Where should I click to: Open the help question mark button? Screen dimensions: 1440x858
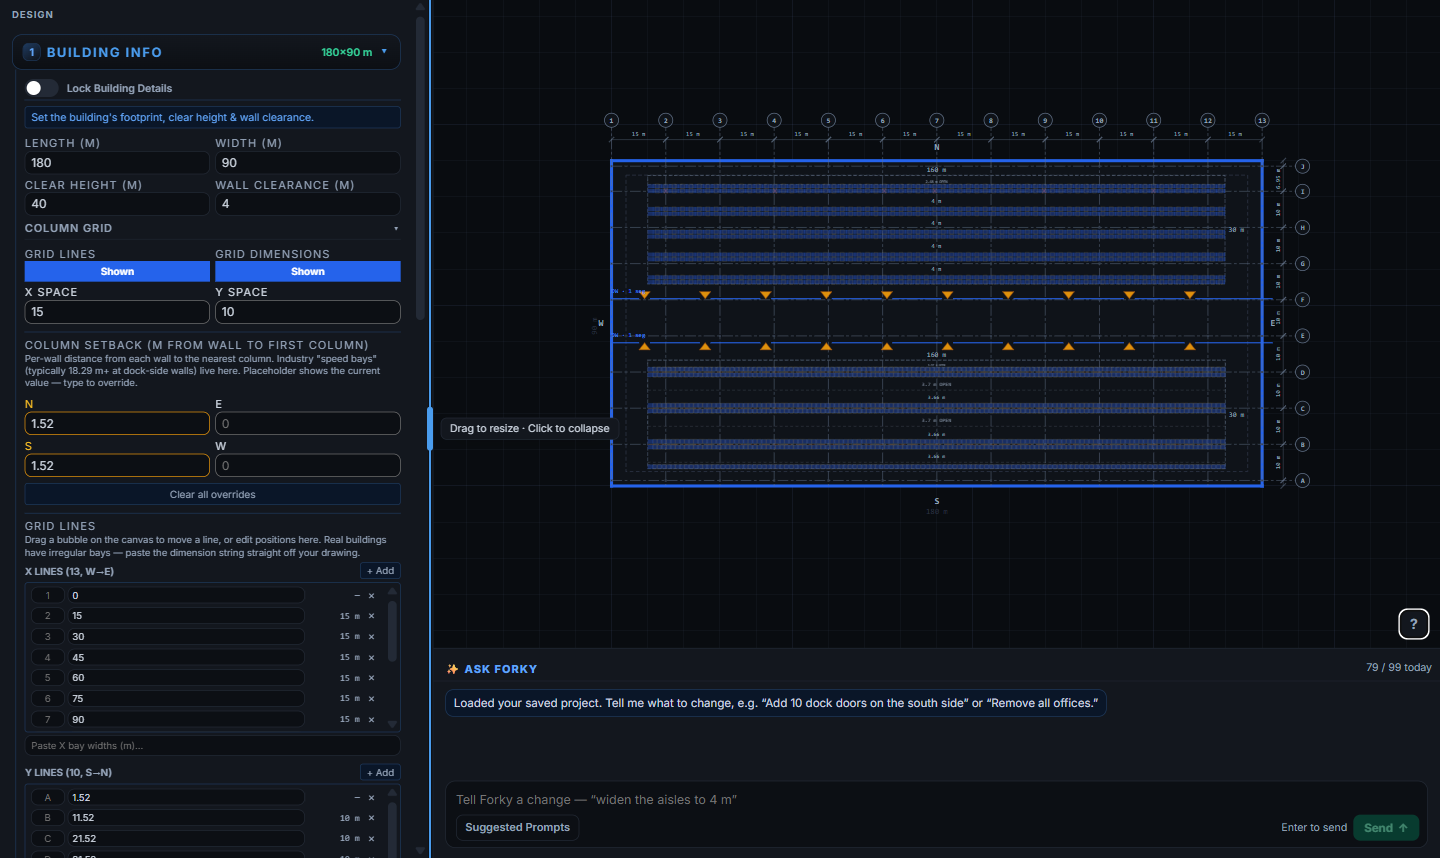pos(1413,624)
